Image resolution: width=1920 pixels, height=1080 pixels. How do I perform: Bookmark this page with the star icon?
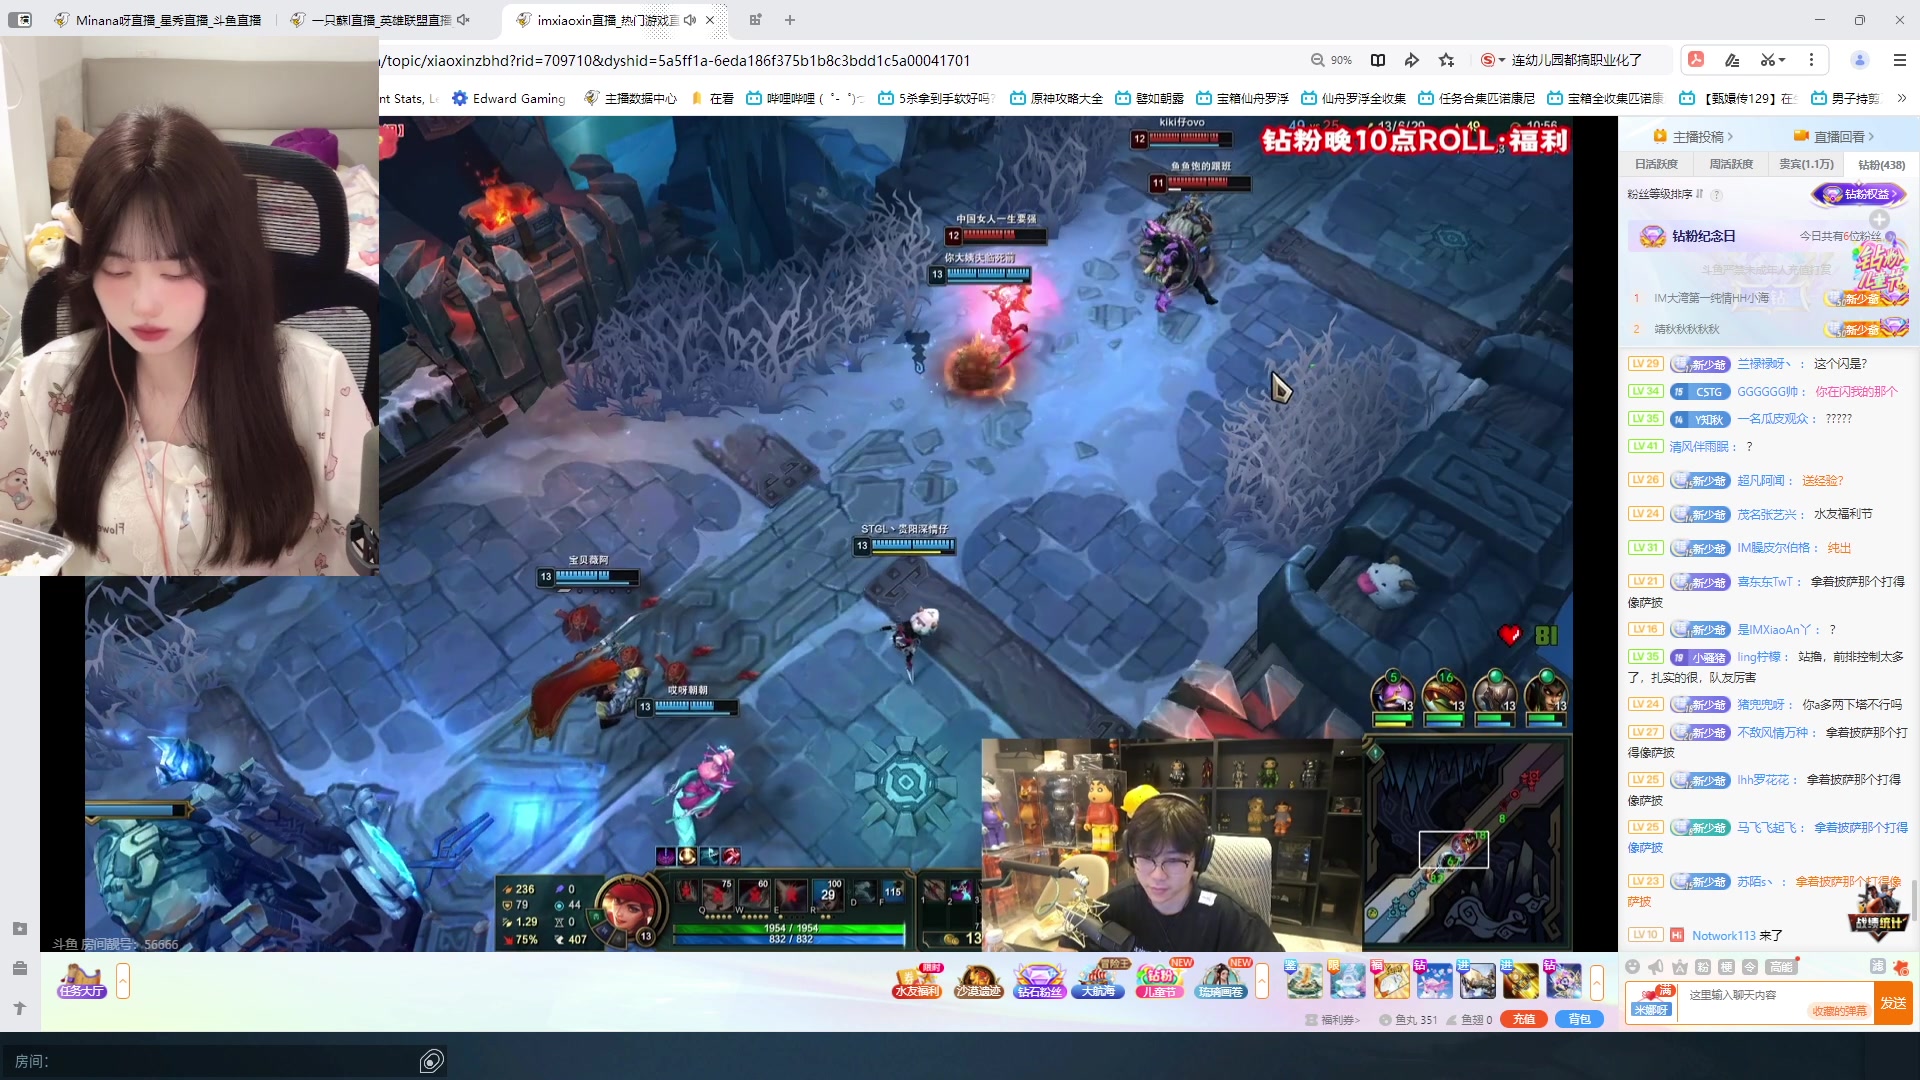[x=1446, y=60]
